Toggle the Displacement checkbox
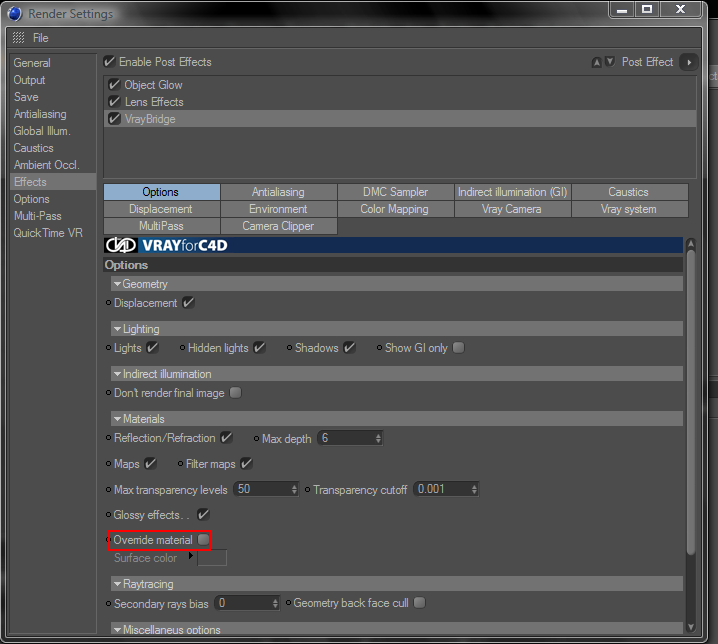 (188, 302)
